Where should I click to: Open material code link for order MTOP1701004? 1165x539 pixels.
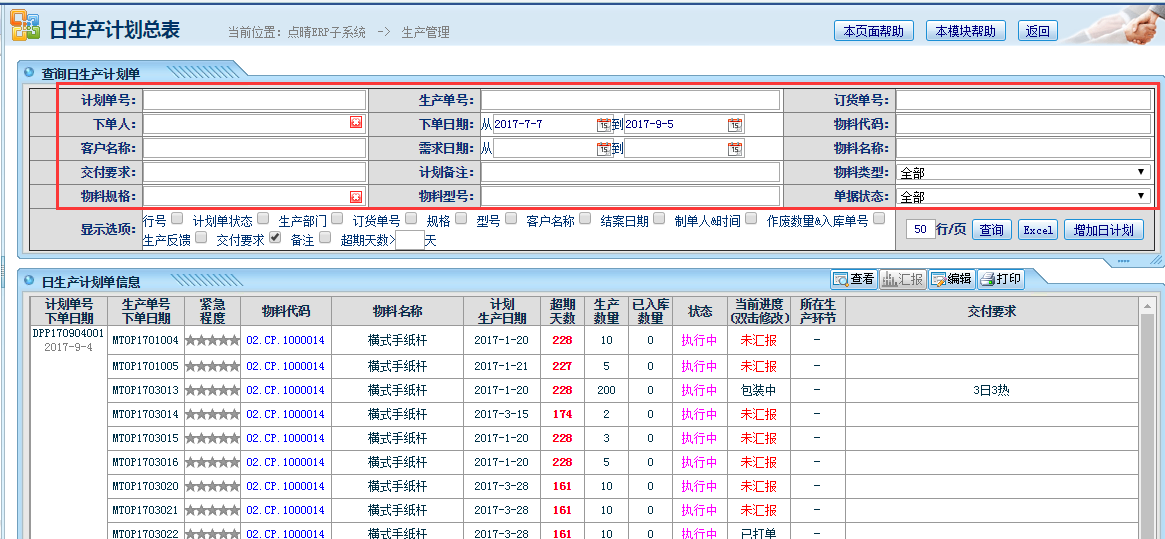pos(285,341)
